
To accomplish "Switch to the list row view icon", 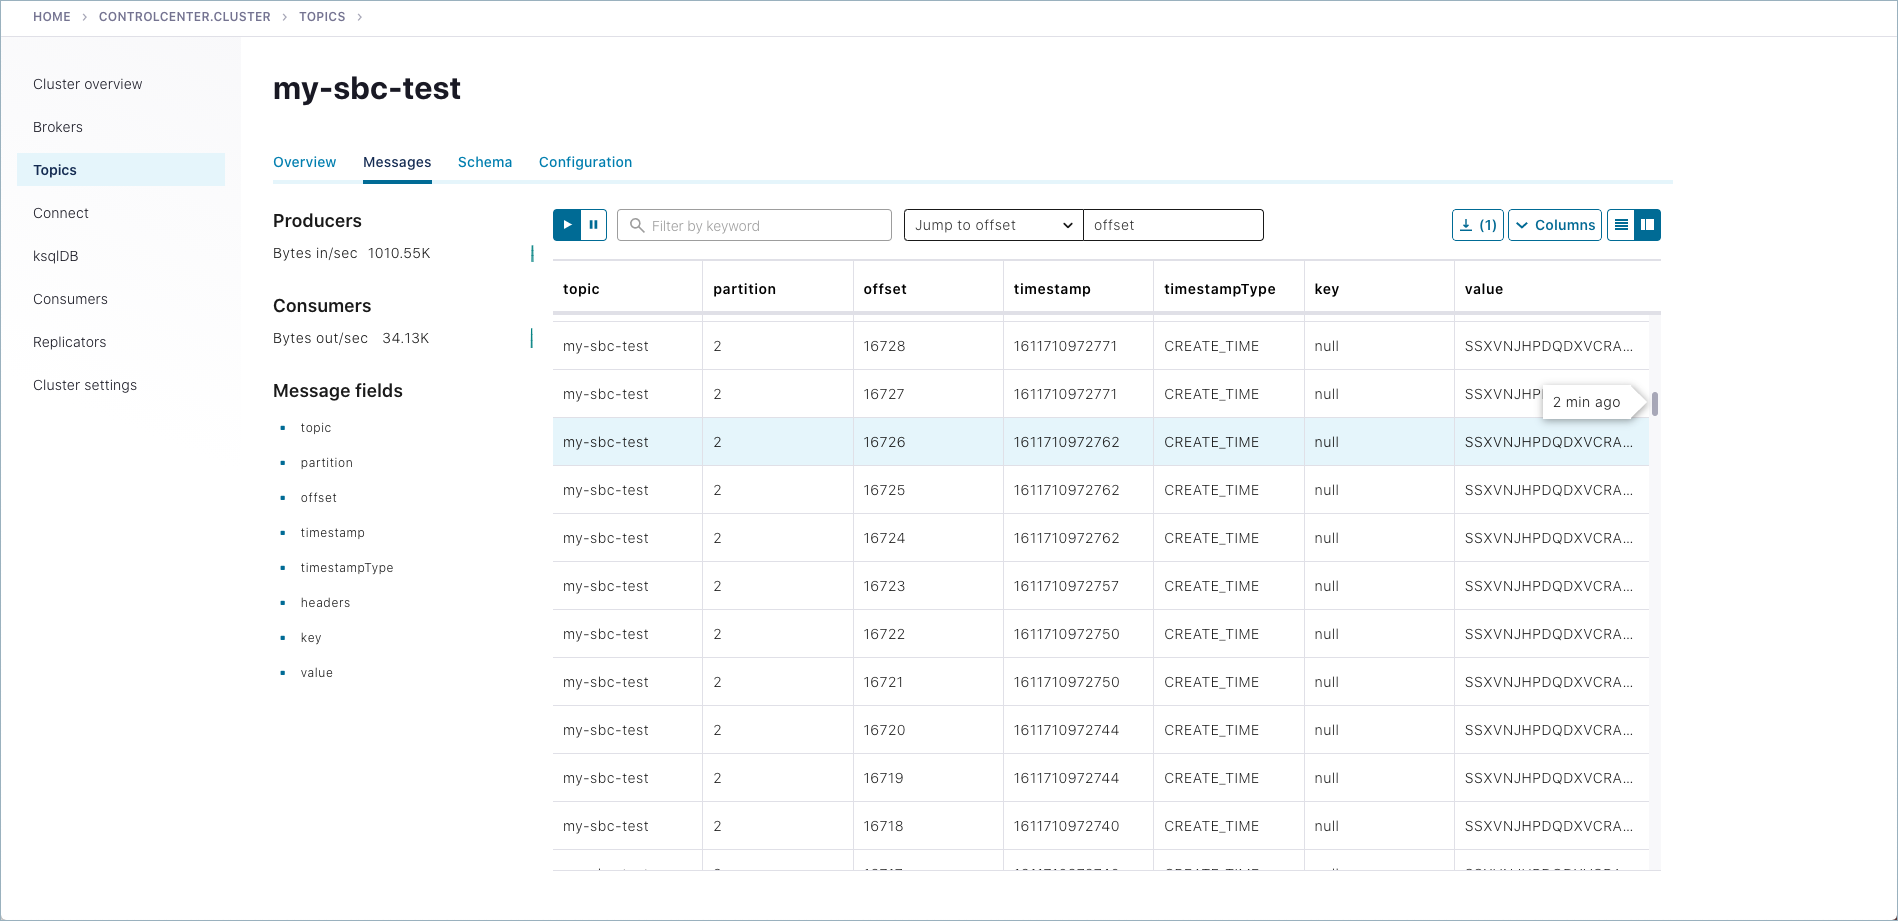I will [x=1621, y=225].
